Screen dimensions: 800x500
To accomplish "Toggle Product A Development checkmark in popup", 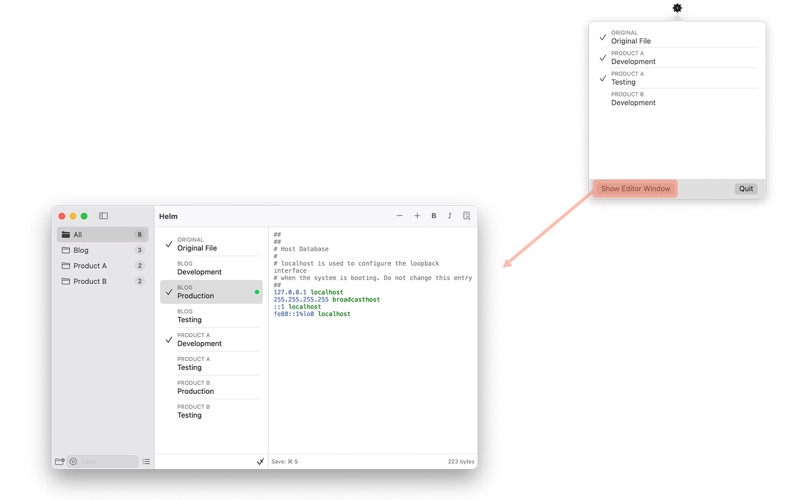I will [603, 58].
